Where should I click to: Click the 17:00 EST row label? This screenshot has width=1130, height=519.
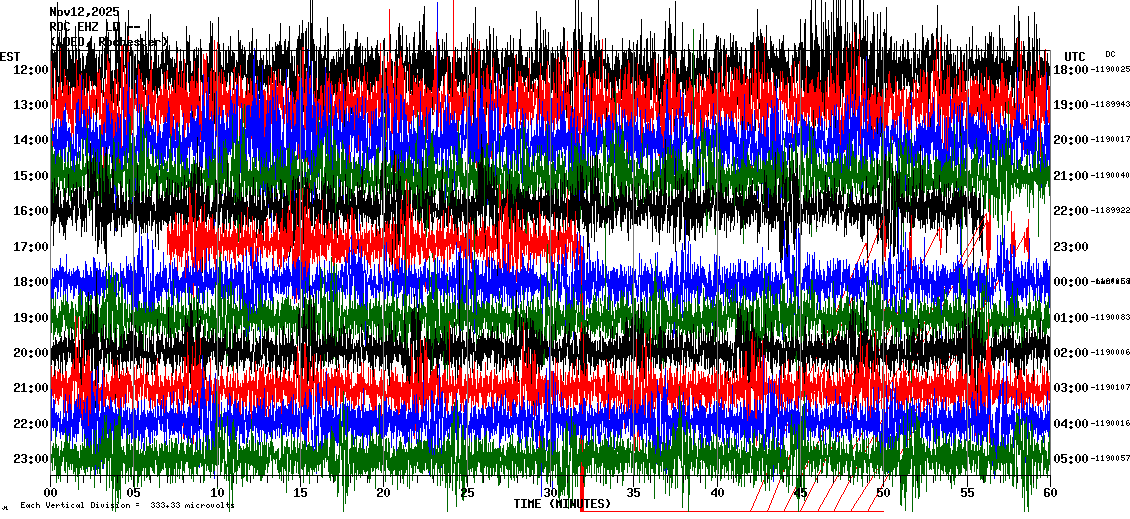click(x=32, y=246)
